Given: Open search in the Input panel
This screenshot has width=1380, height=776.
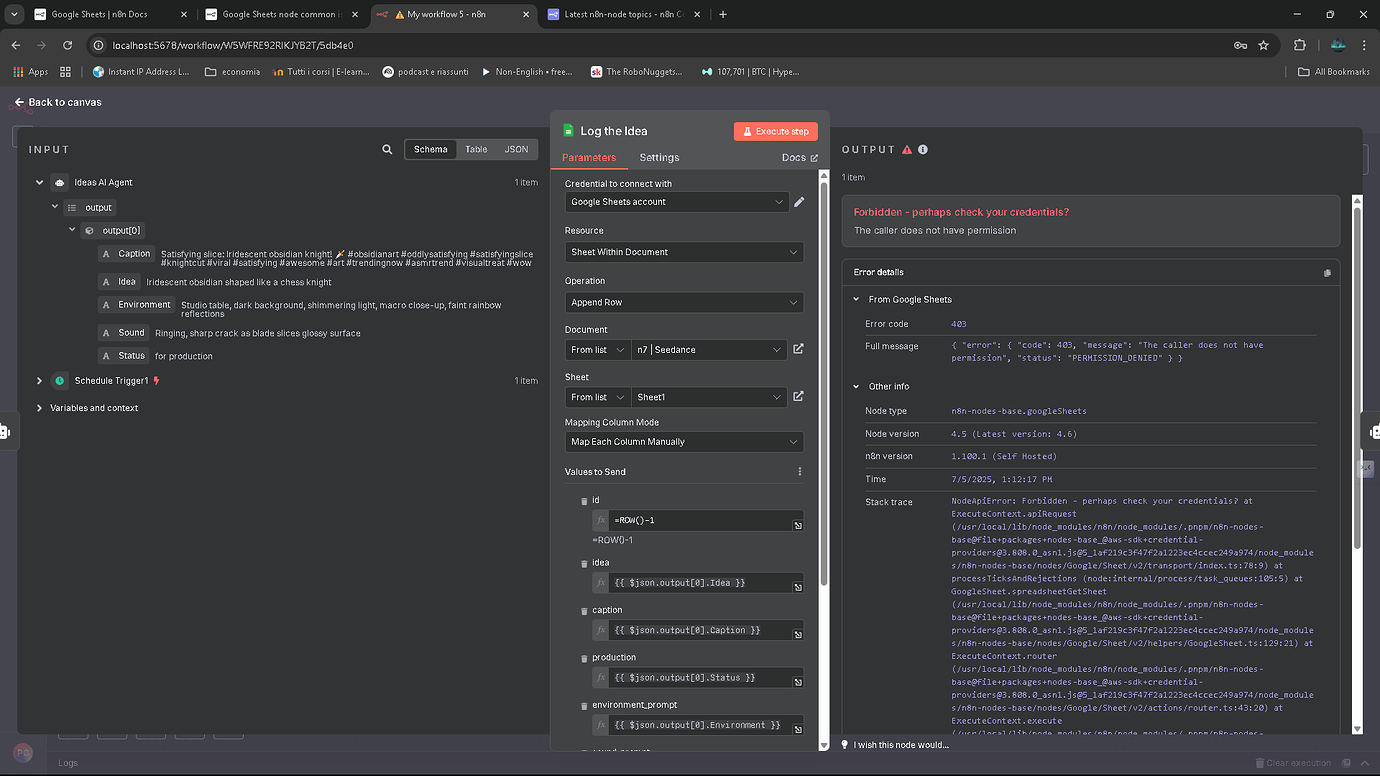Looking at the screenshot, I should click(387, 149).
